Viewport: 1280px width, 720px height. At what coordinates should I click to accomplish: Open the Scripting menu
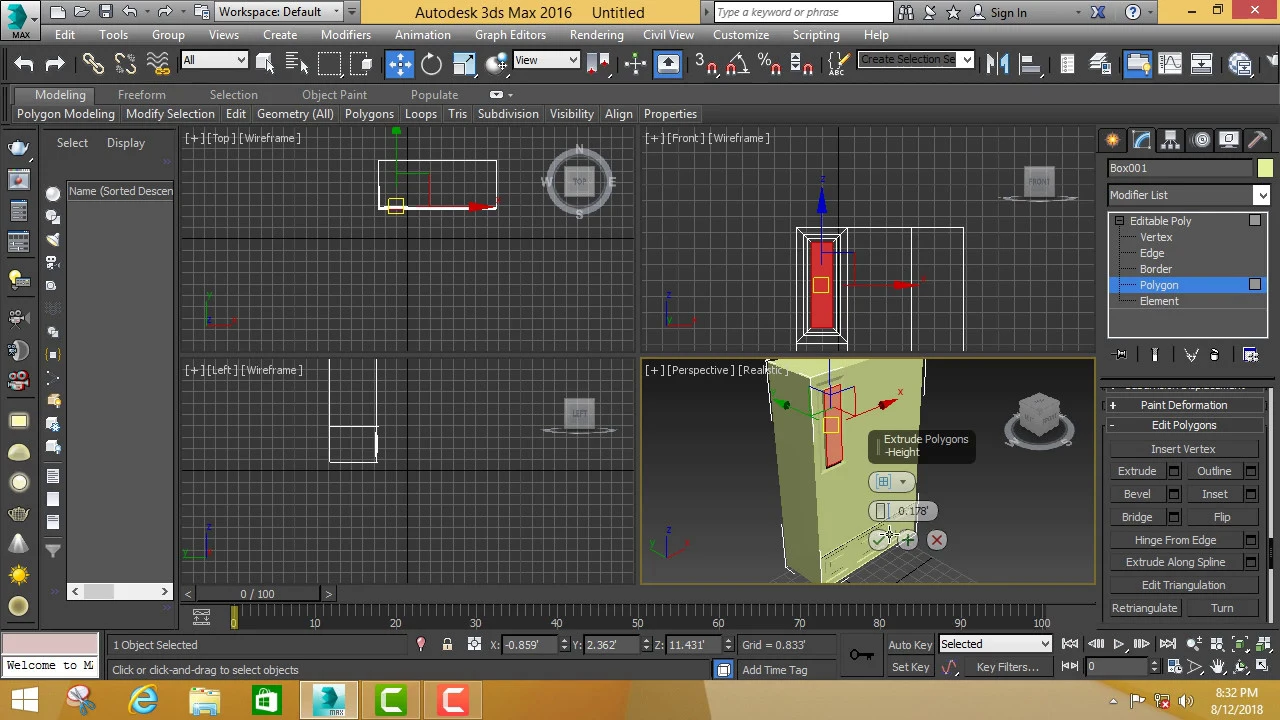point(816,35)
